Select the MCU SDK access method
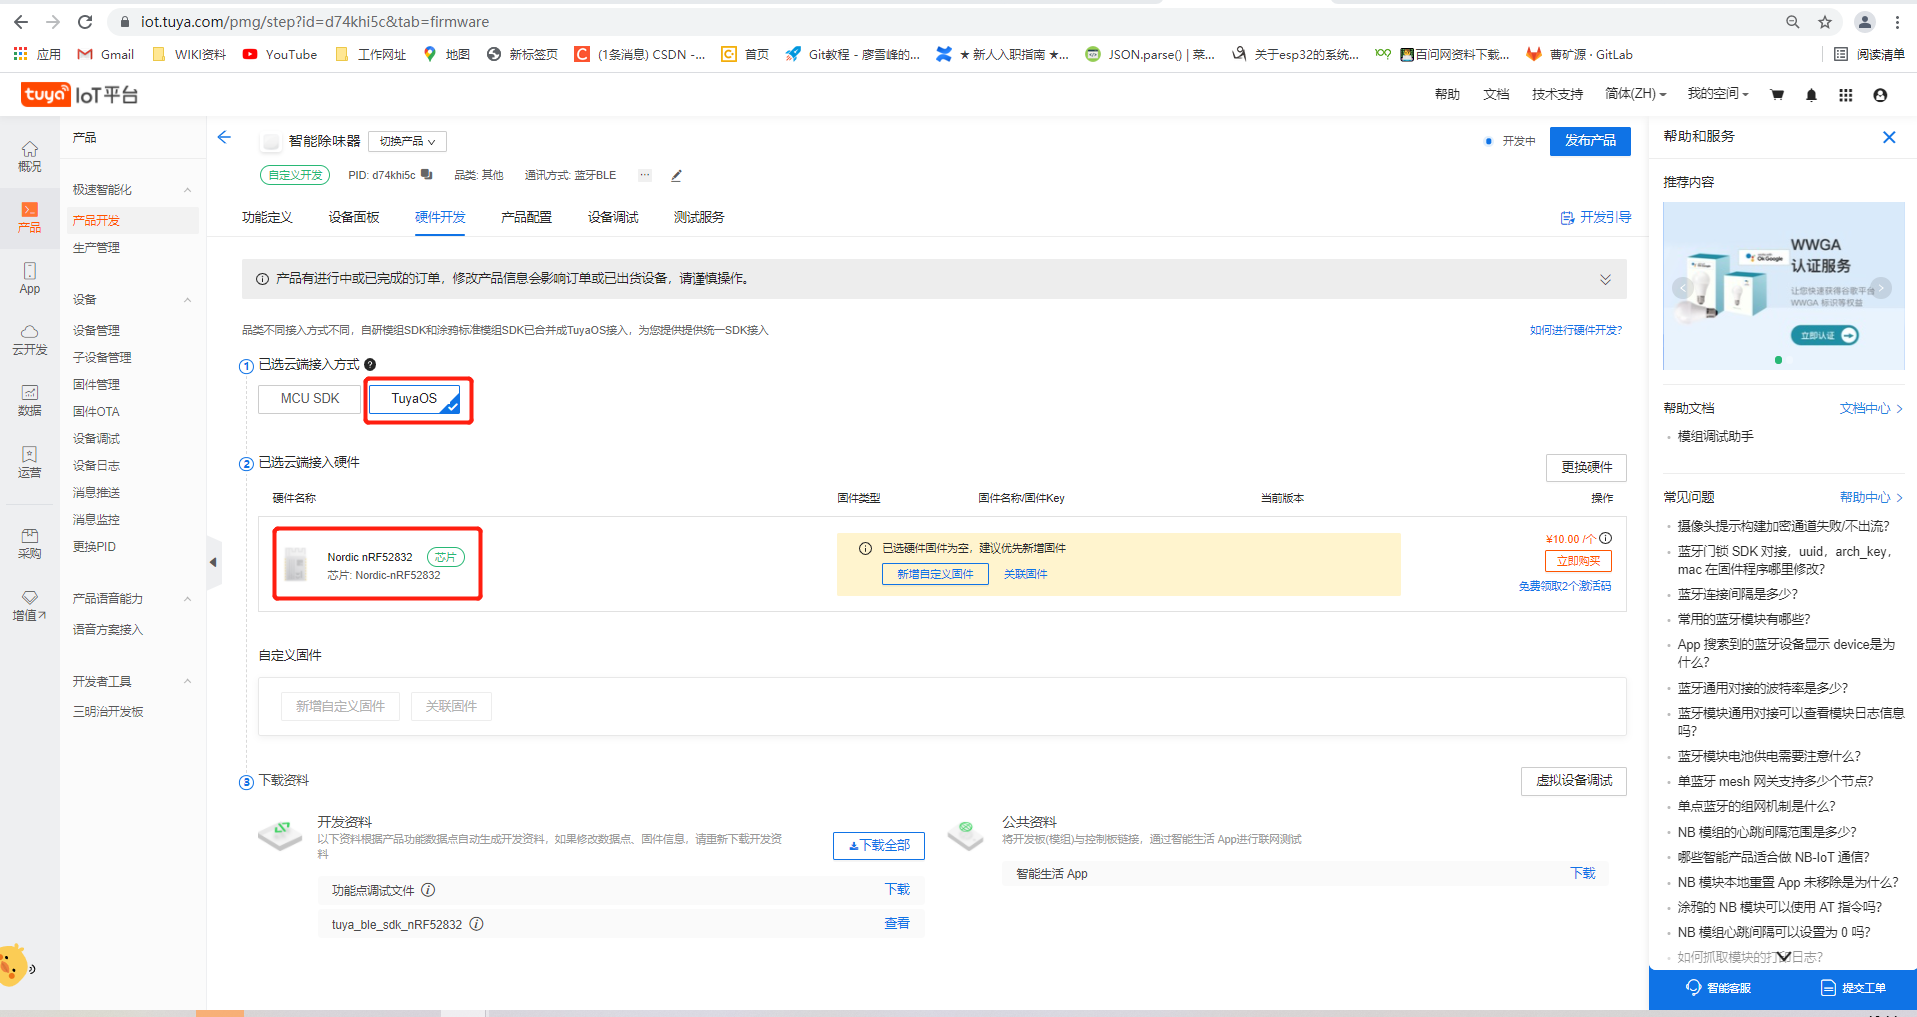 [309, 398]
